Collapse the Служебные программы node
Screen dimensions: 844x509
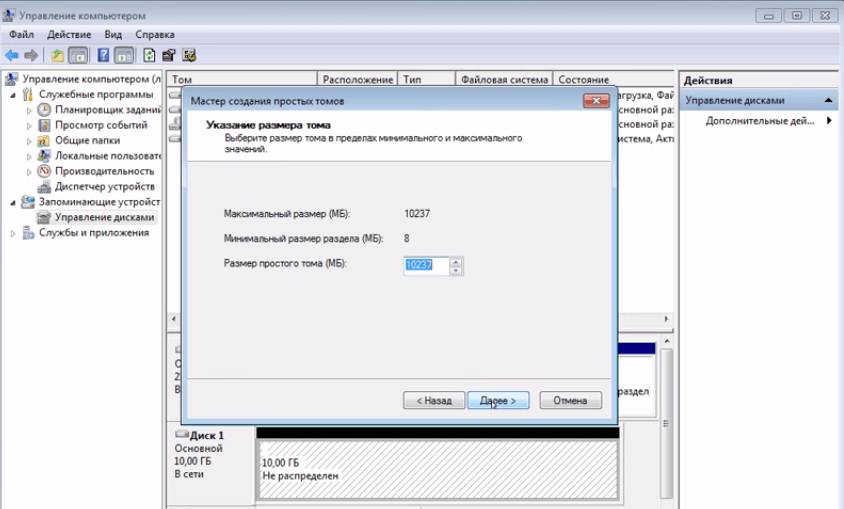click(x=13, y=95)
